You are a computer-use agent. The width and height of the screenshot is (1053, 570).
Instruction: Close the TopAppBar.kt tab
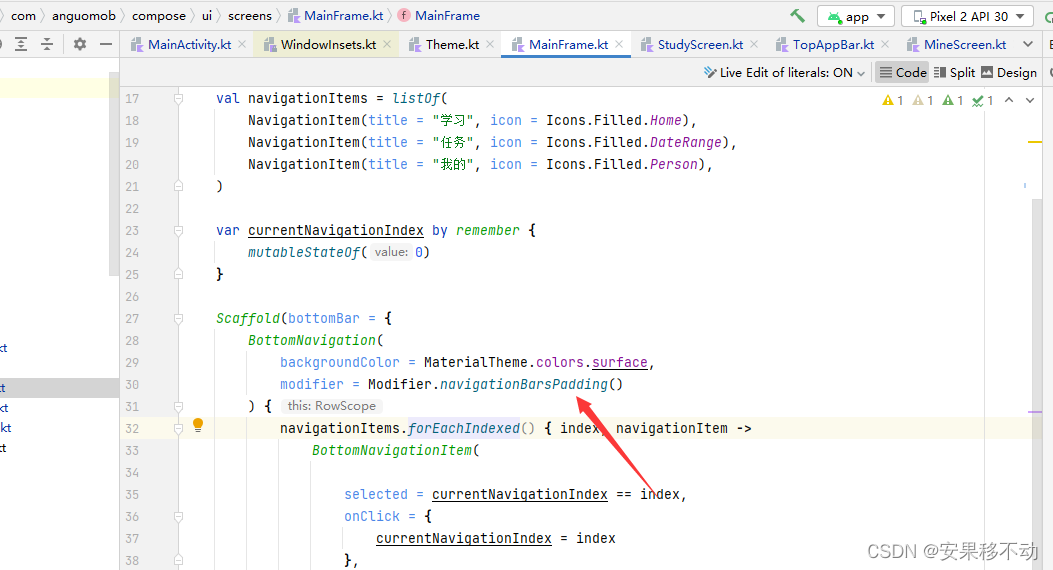pyautogui.click(x=885, y=44)
